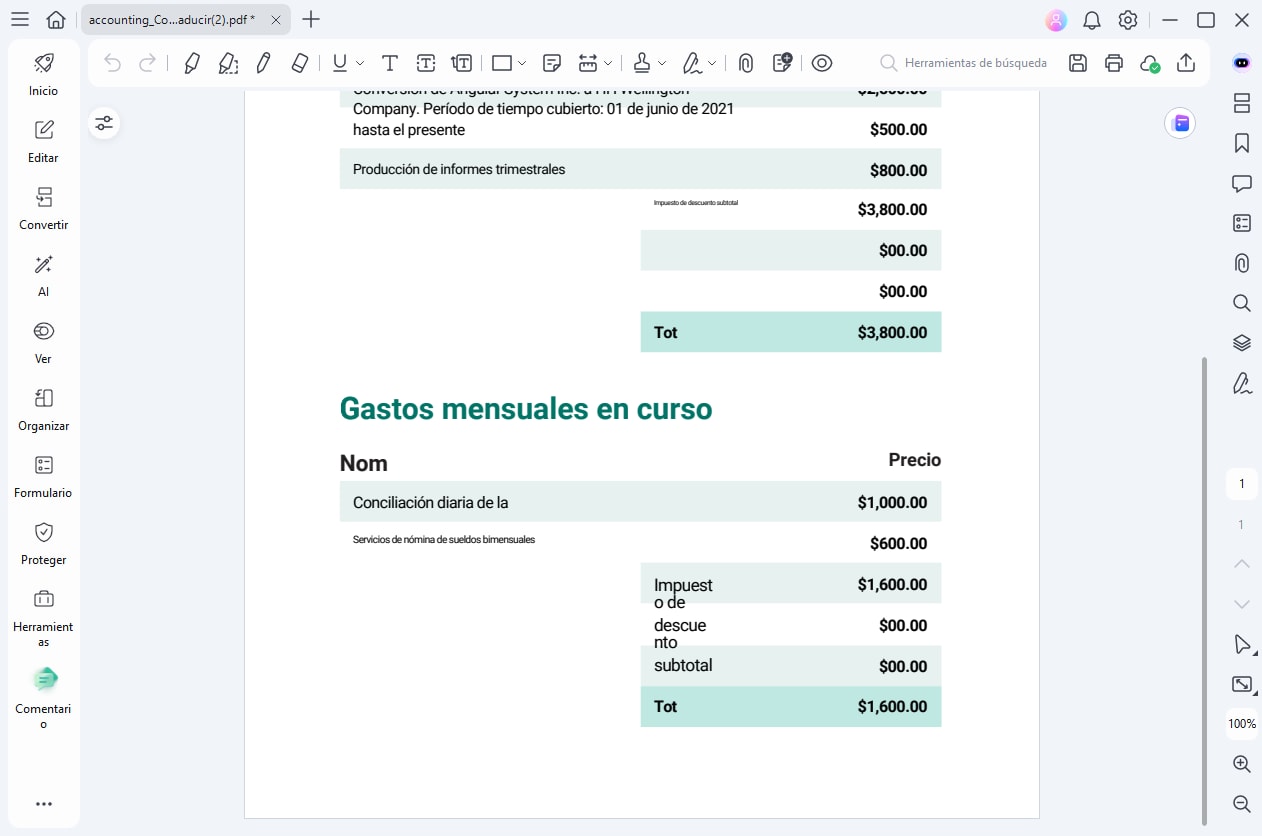Open the Comments panel on the right
Viewport: 1262px width, 836px height.
tap(1241, 183)
